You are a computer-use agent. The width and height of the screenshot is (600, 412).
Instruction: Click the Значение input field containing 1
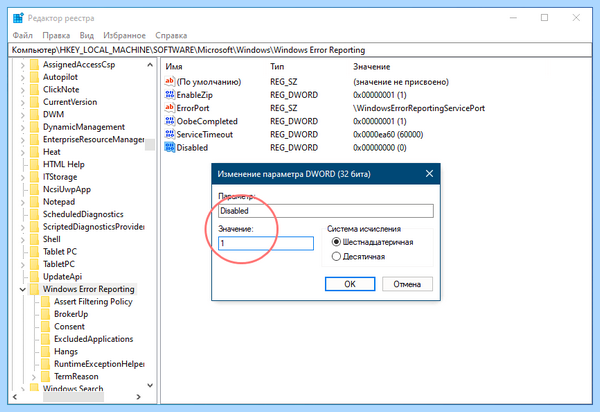[x=266, y=243]
